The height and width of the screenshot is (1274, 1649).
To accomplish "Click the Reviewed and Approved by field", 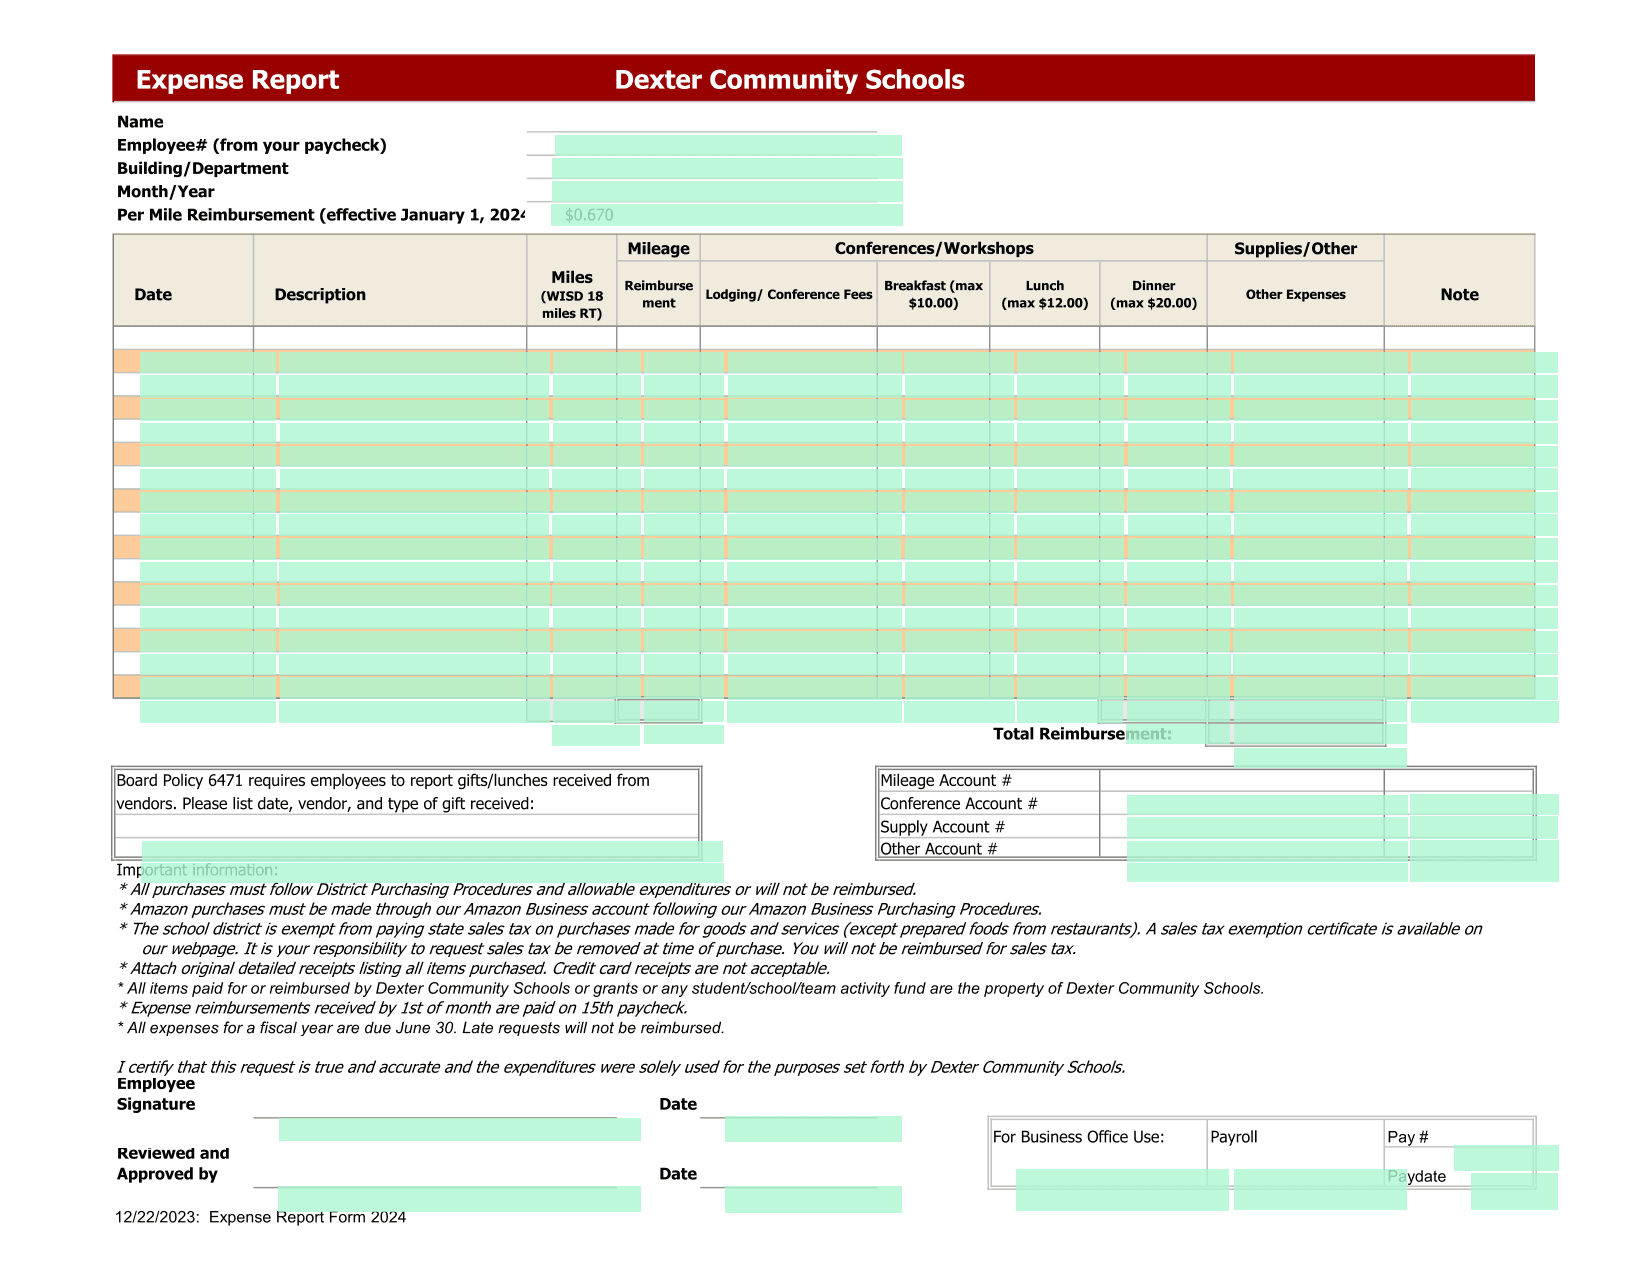I will (460, 1200).
